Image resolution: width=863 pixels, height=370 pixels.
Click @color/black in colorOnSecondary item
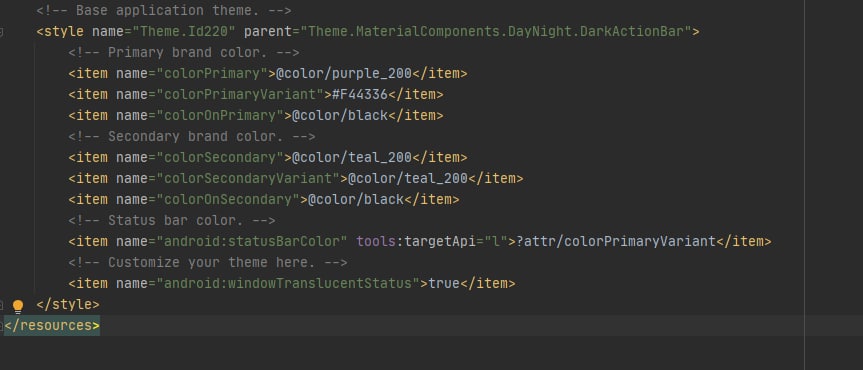(x=356, y=199)
